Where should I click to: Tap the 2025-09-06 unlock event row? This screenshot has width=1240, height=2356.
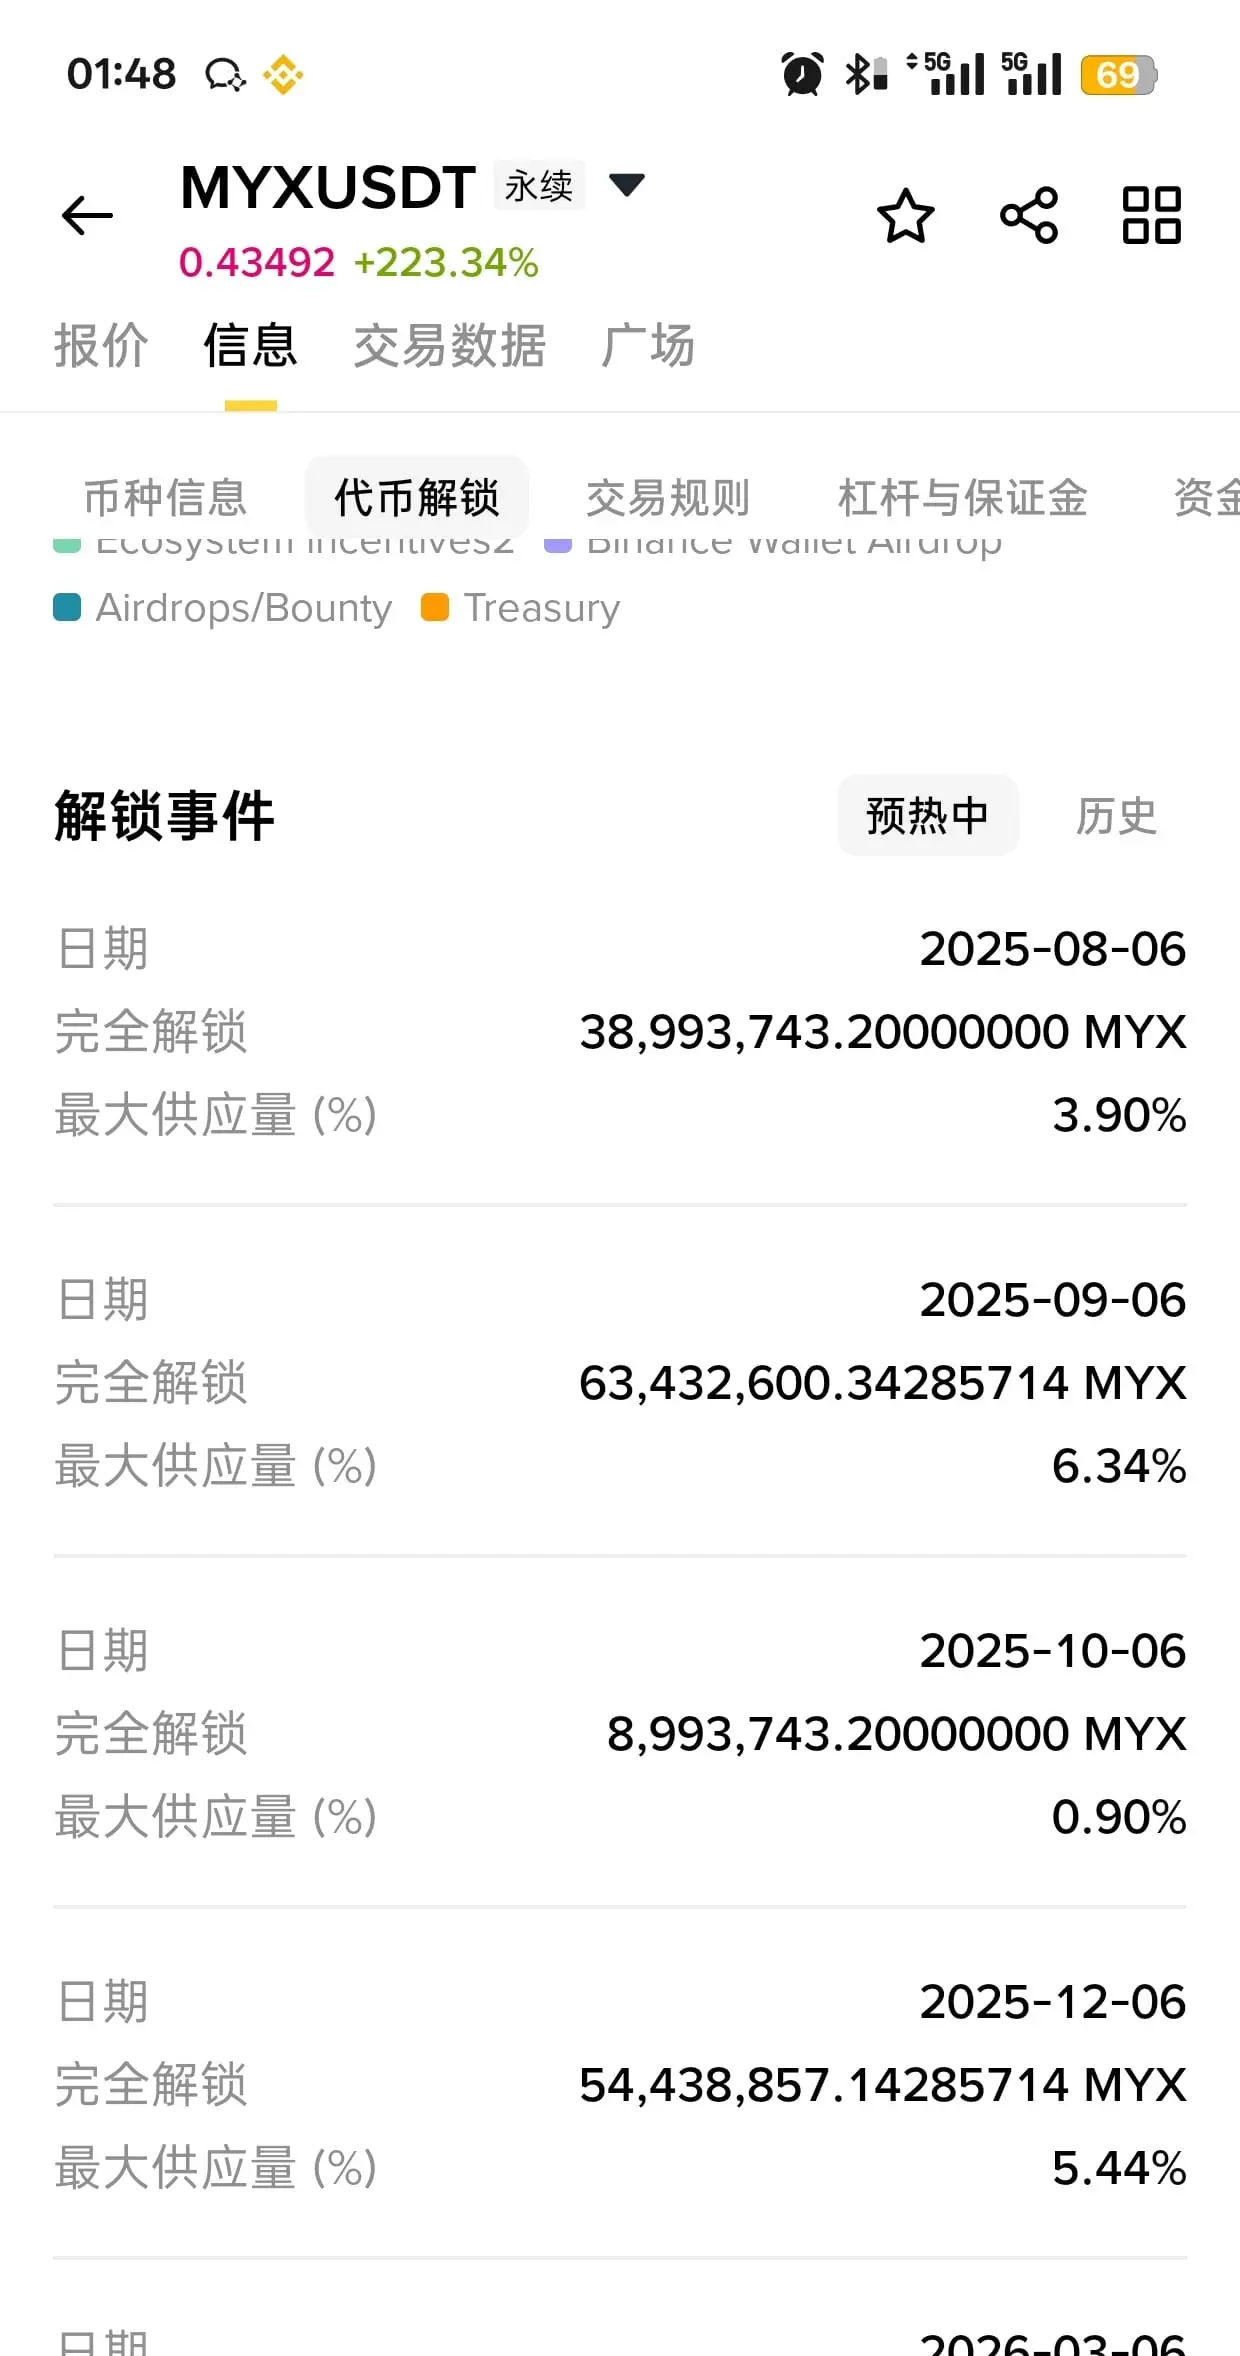point(620,1382)
